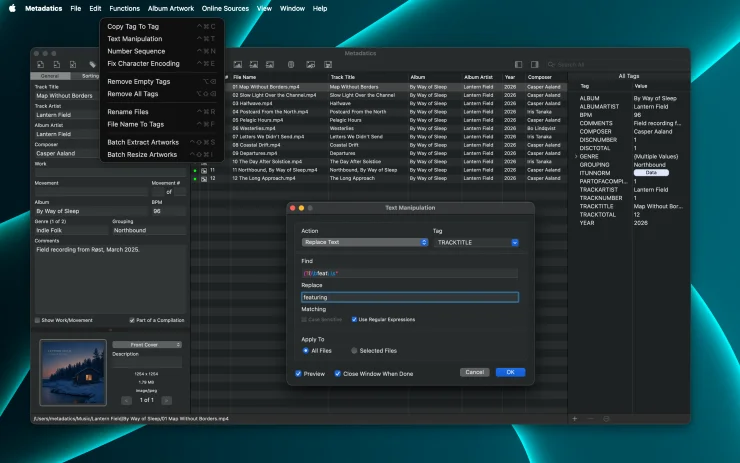Click the second artwork image toolbar icon
The height and width of the screenshot is (463, 740).
pos(254,65)
